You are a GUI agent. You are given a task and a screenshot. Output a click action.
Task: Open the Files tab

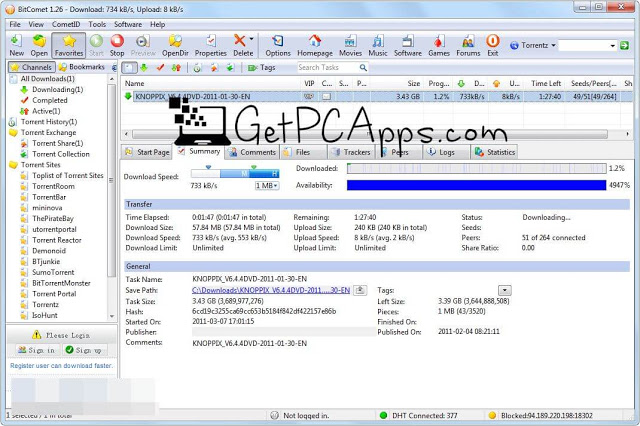coord(303,152)
